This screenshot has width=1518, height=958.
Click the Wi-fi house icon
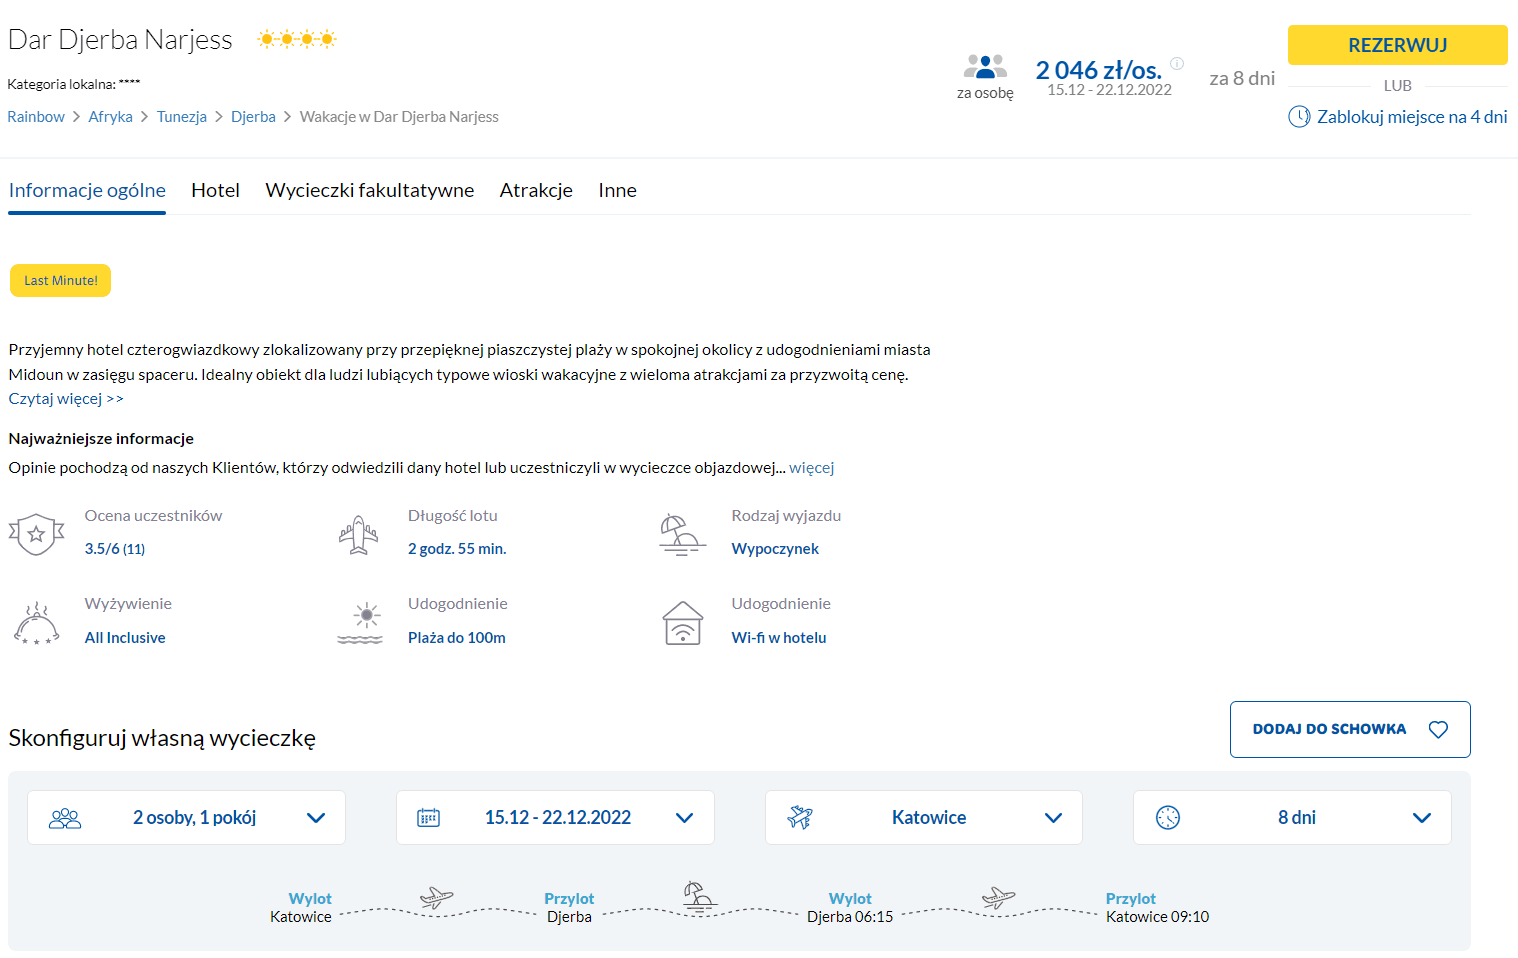(x=683, y=623)
